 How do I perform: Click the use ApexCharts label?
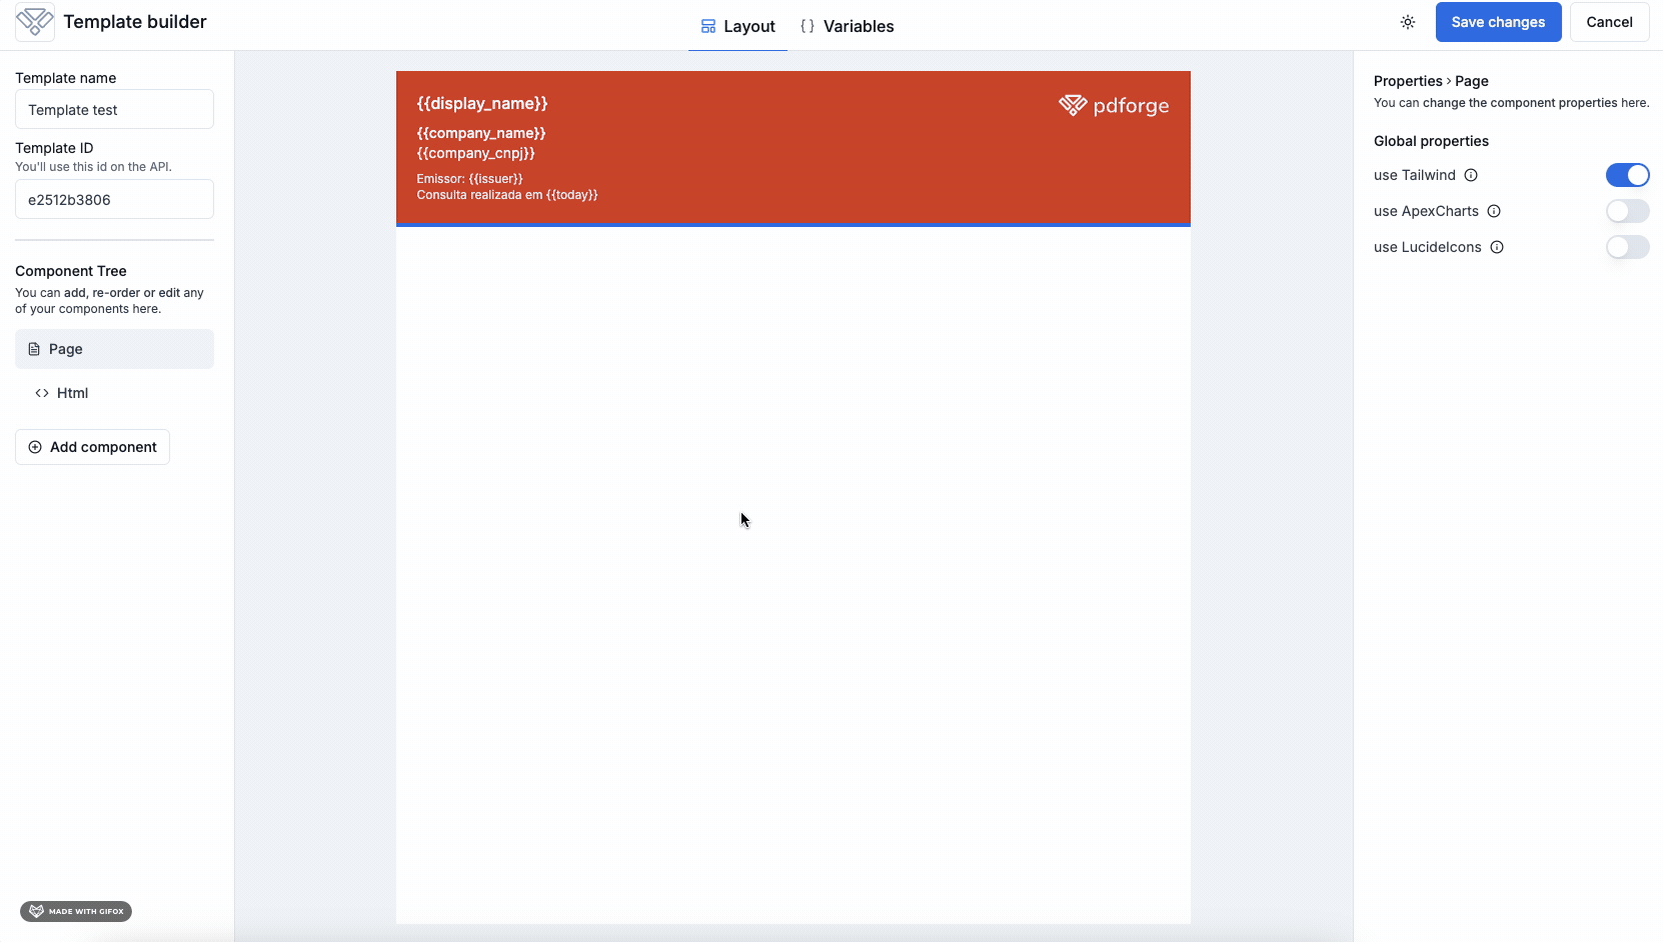[1426, 211]
